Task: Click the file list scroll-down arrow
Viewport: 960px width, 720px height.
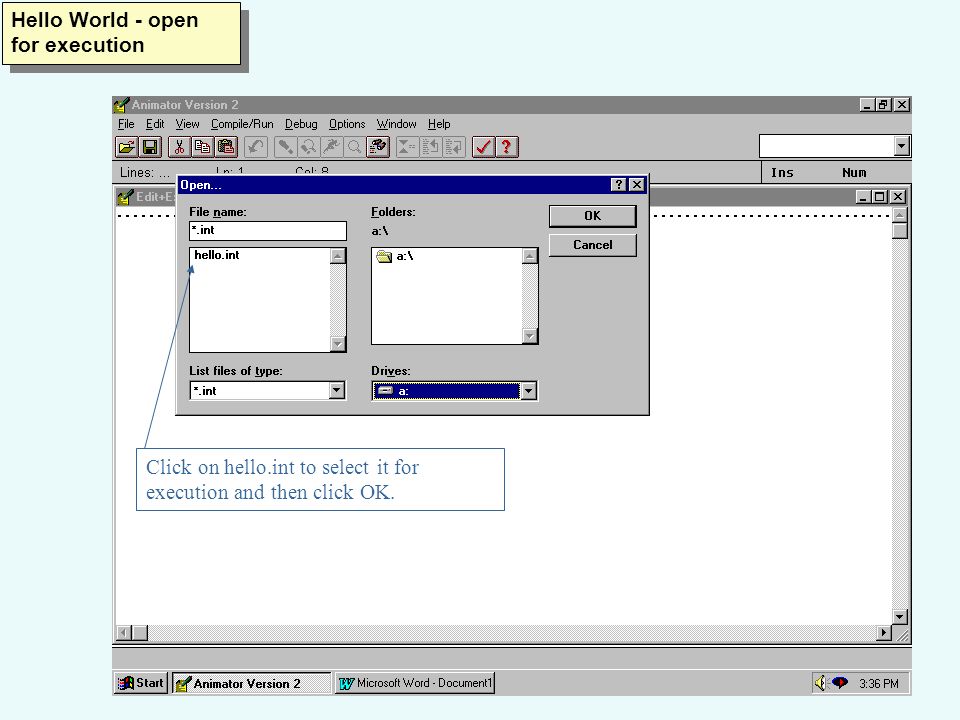Action: point(337,344)
